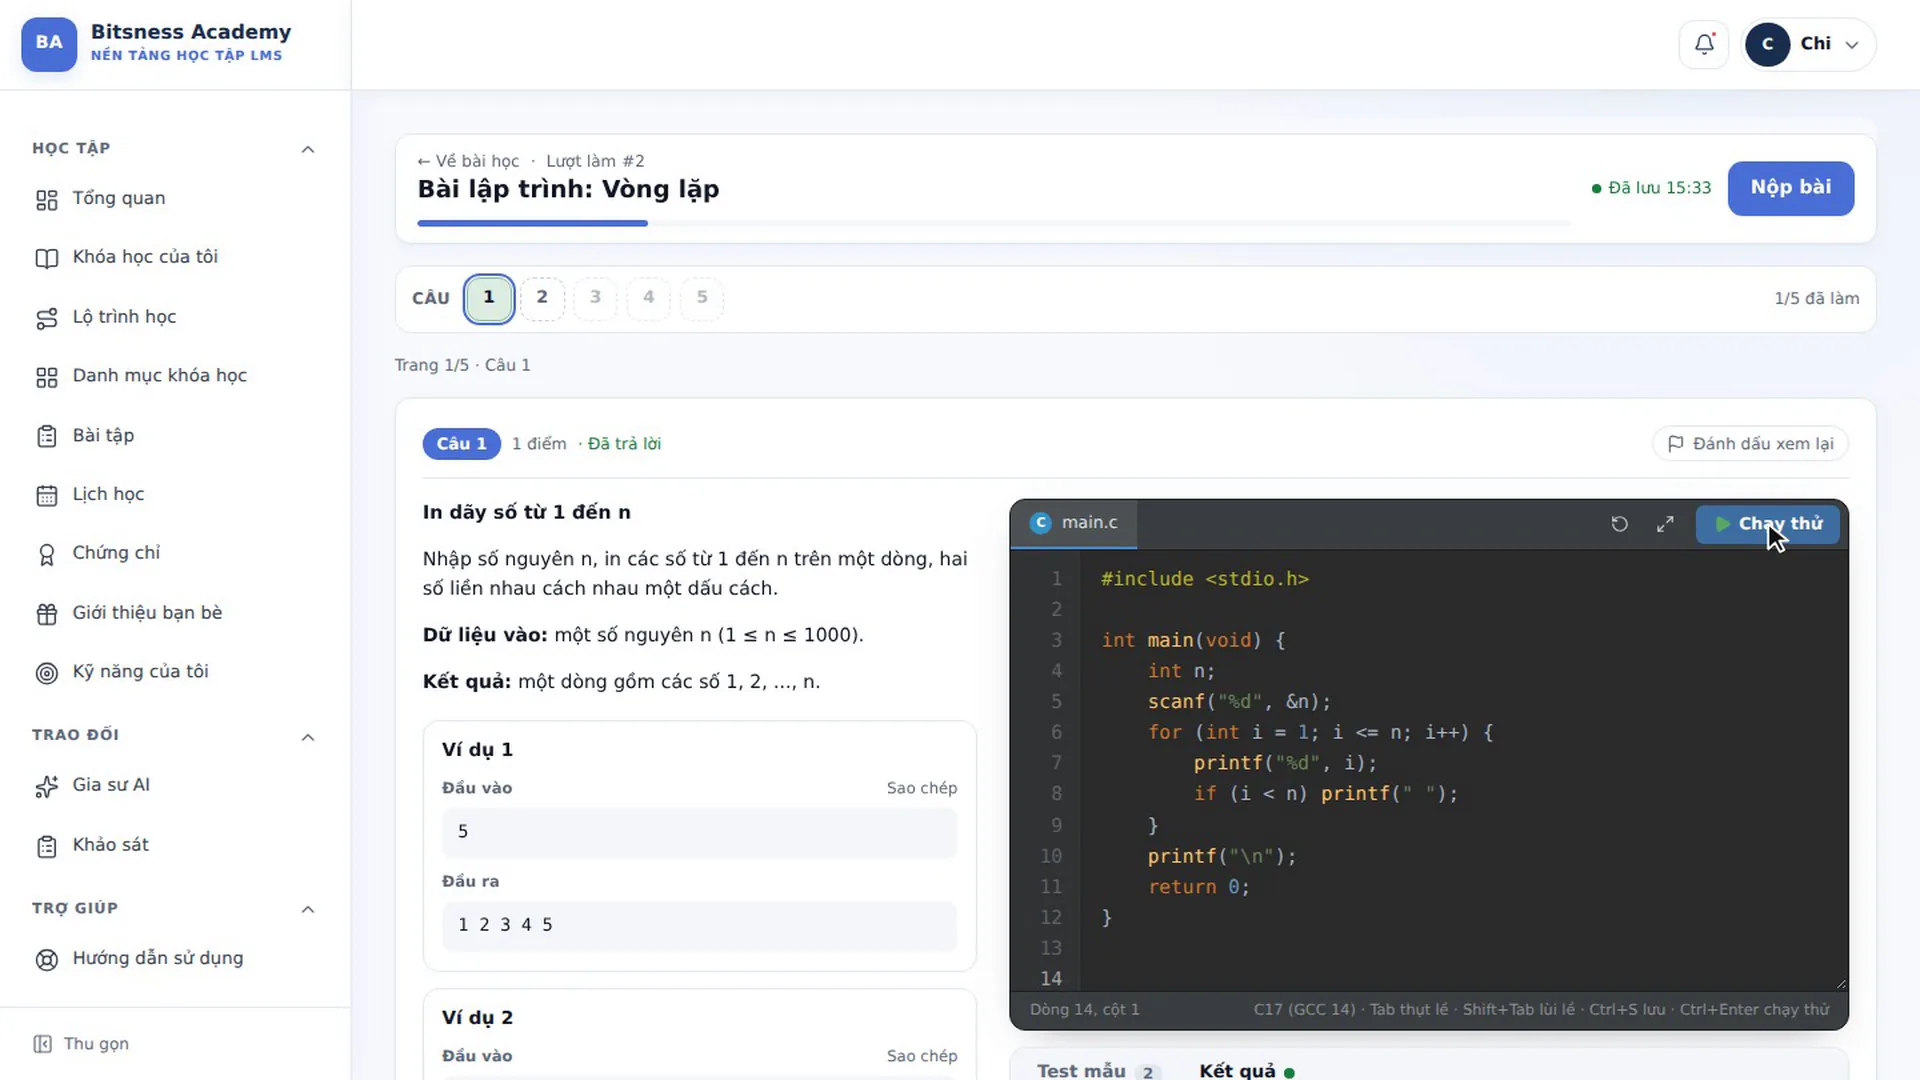This screenshot has width=1920, height=1080.
Task: Click the Khảo sát survey icon
Action: tap(47, 846)
